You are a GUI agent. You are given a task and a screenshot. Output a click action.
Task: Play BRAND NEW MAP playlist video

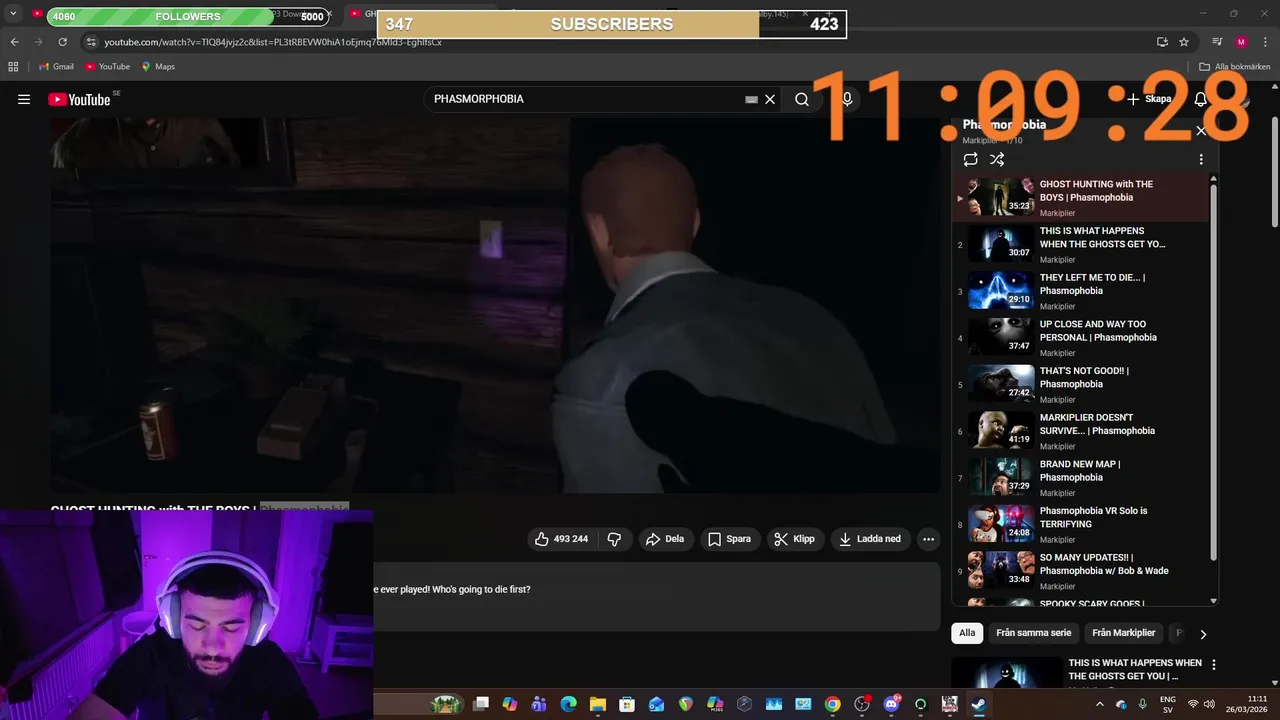1081,478
